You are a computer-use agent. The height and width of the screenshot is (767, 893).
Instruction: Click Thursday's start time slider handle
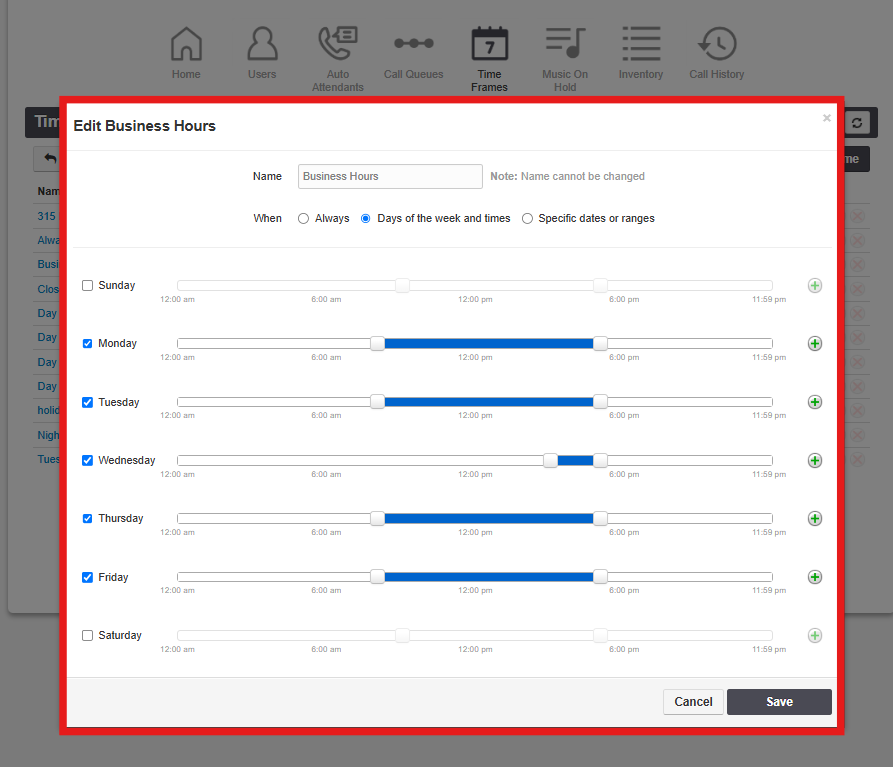click(x=378, y=518)
